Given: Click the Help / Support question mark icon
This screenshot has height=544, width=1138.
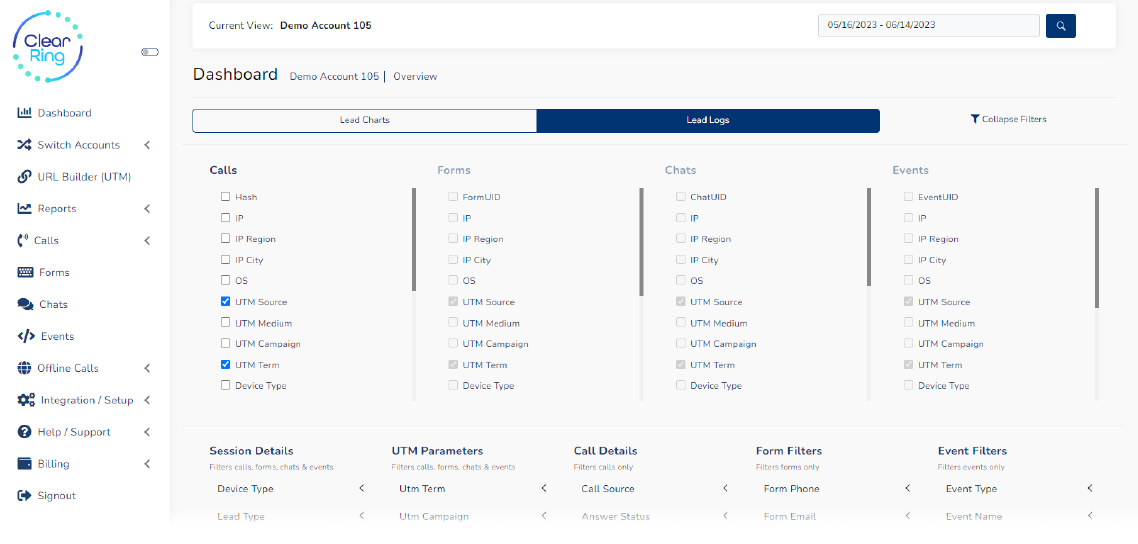Looking at the screenshot, I should point(25,432).
